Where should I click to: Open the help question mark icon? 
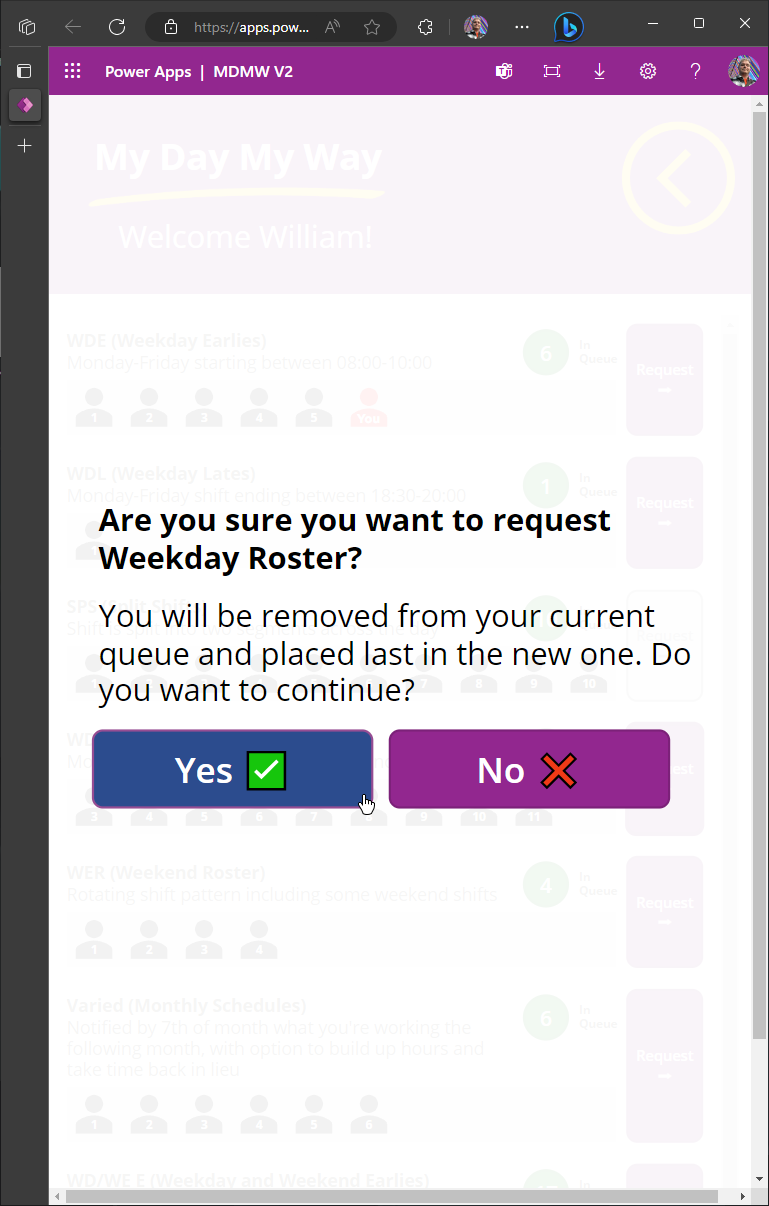pyautogui.click(x=696, y=71)
